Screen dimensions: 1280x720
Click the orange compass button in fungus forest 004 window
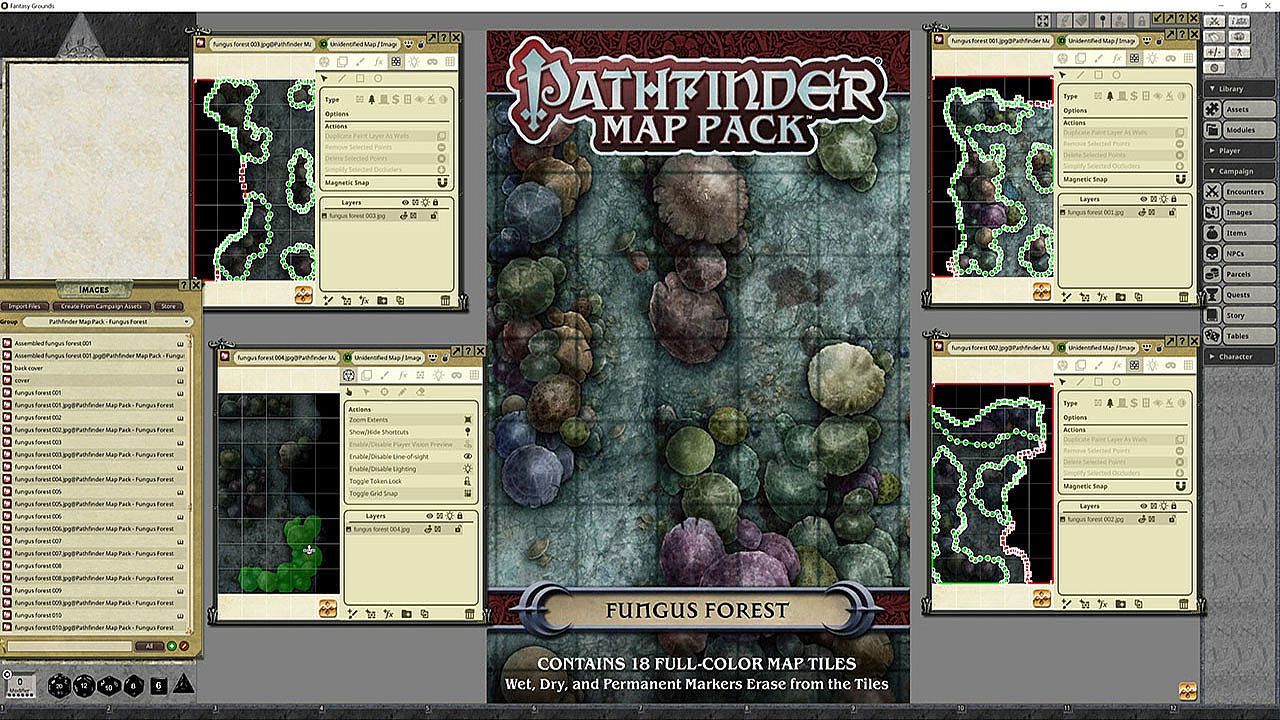(x=328, y=607)
